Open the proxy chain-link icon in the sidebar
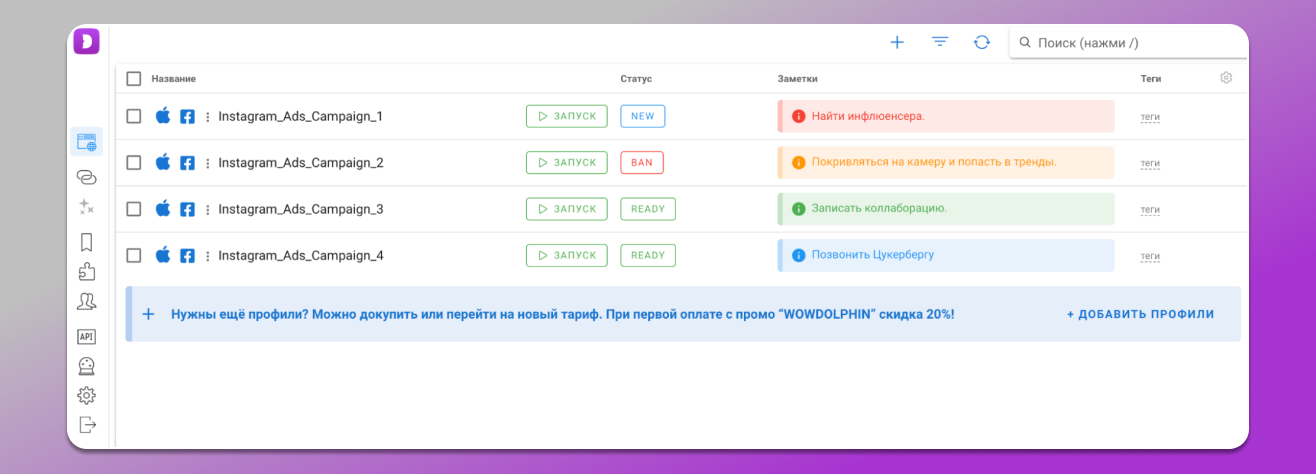 [x=87, y=177]
